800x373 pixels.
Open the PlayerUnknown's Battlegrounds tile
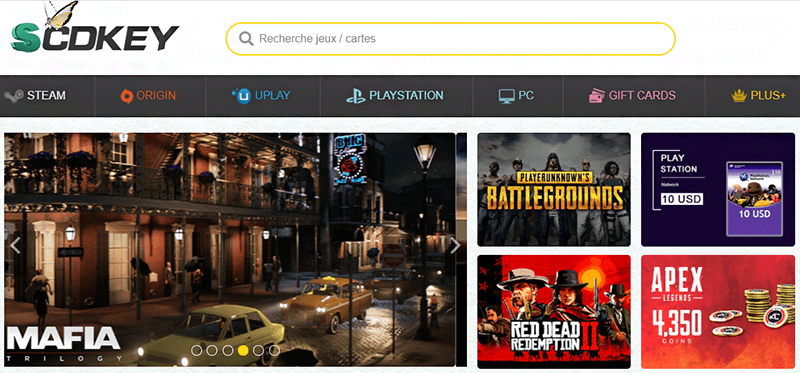tap(554, 189)
